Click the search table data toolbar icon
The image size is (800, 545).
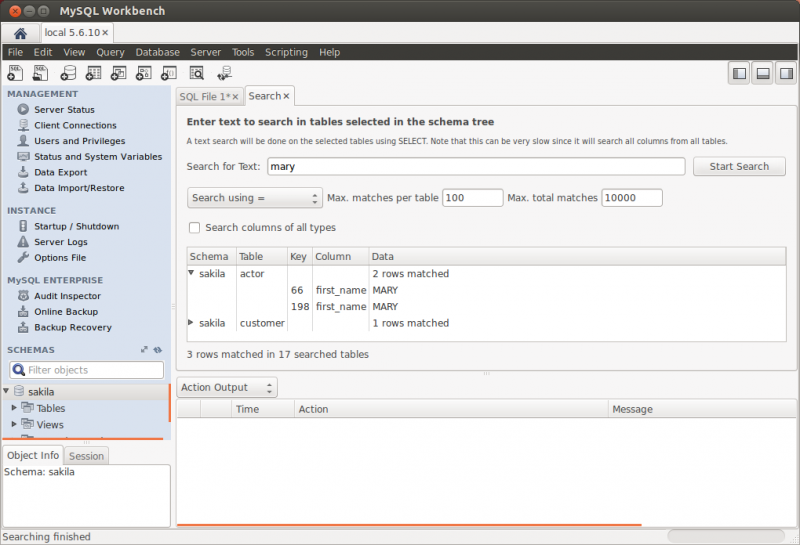click(196, 73)
